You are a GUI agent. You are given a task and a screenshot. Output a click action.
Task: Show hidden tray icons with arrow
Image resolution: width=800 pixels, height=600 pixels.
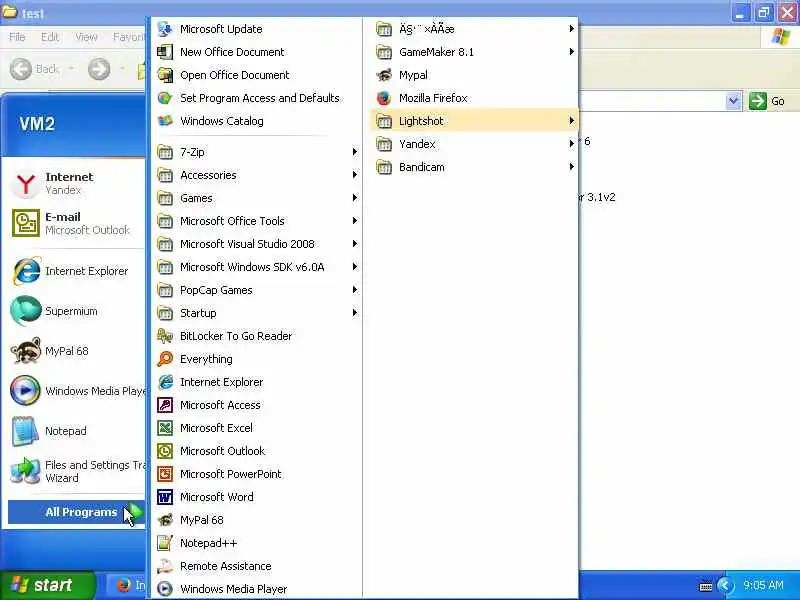(724, 585)
